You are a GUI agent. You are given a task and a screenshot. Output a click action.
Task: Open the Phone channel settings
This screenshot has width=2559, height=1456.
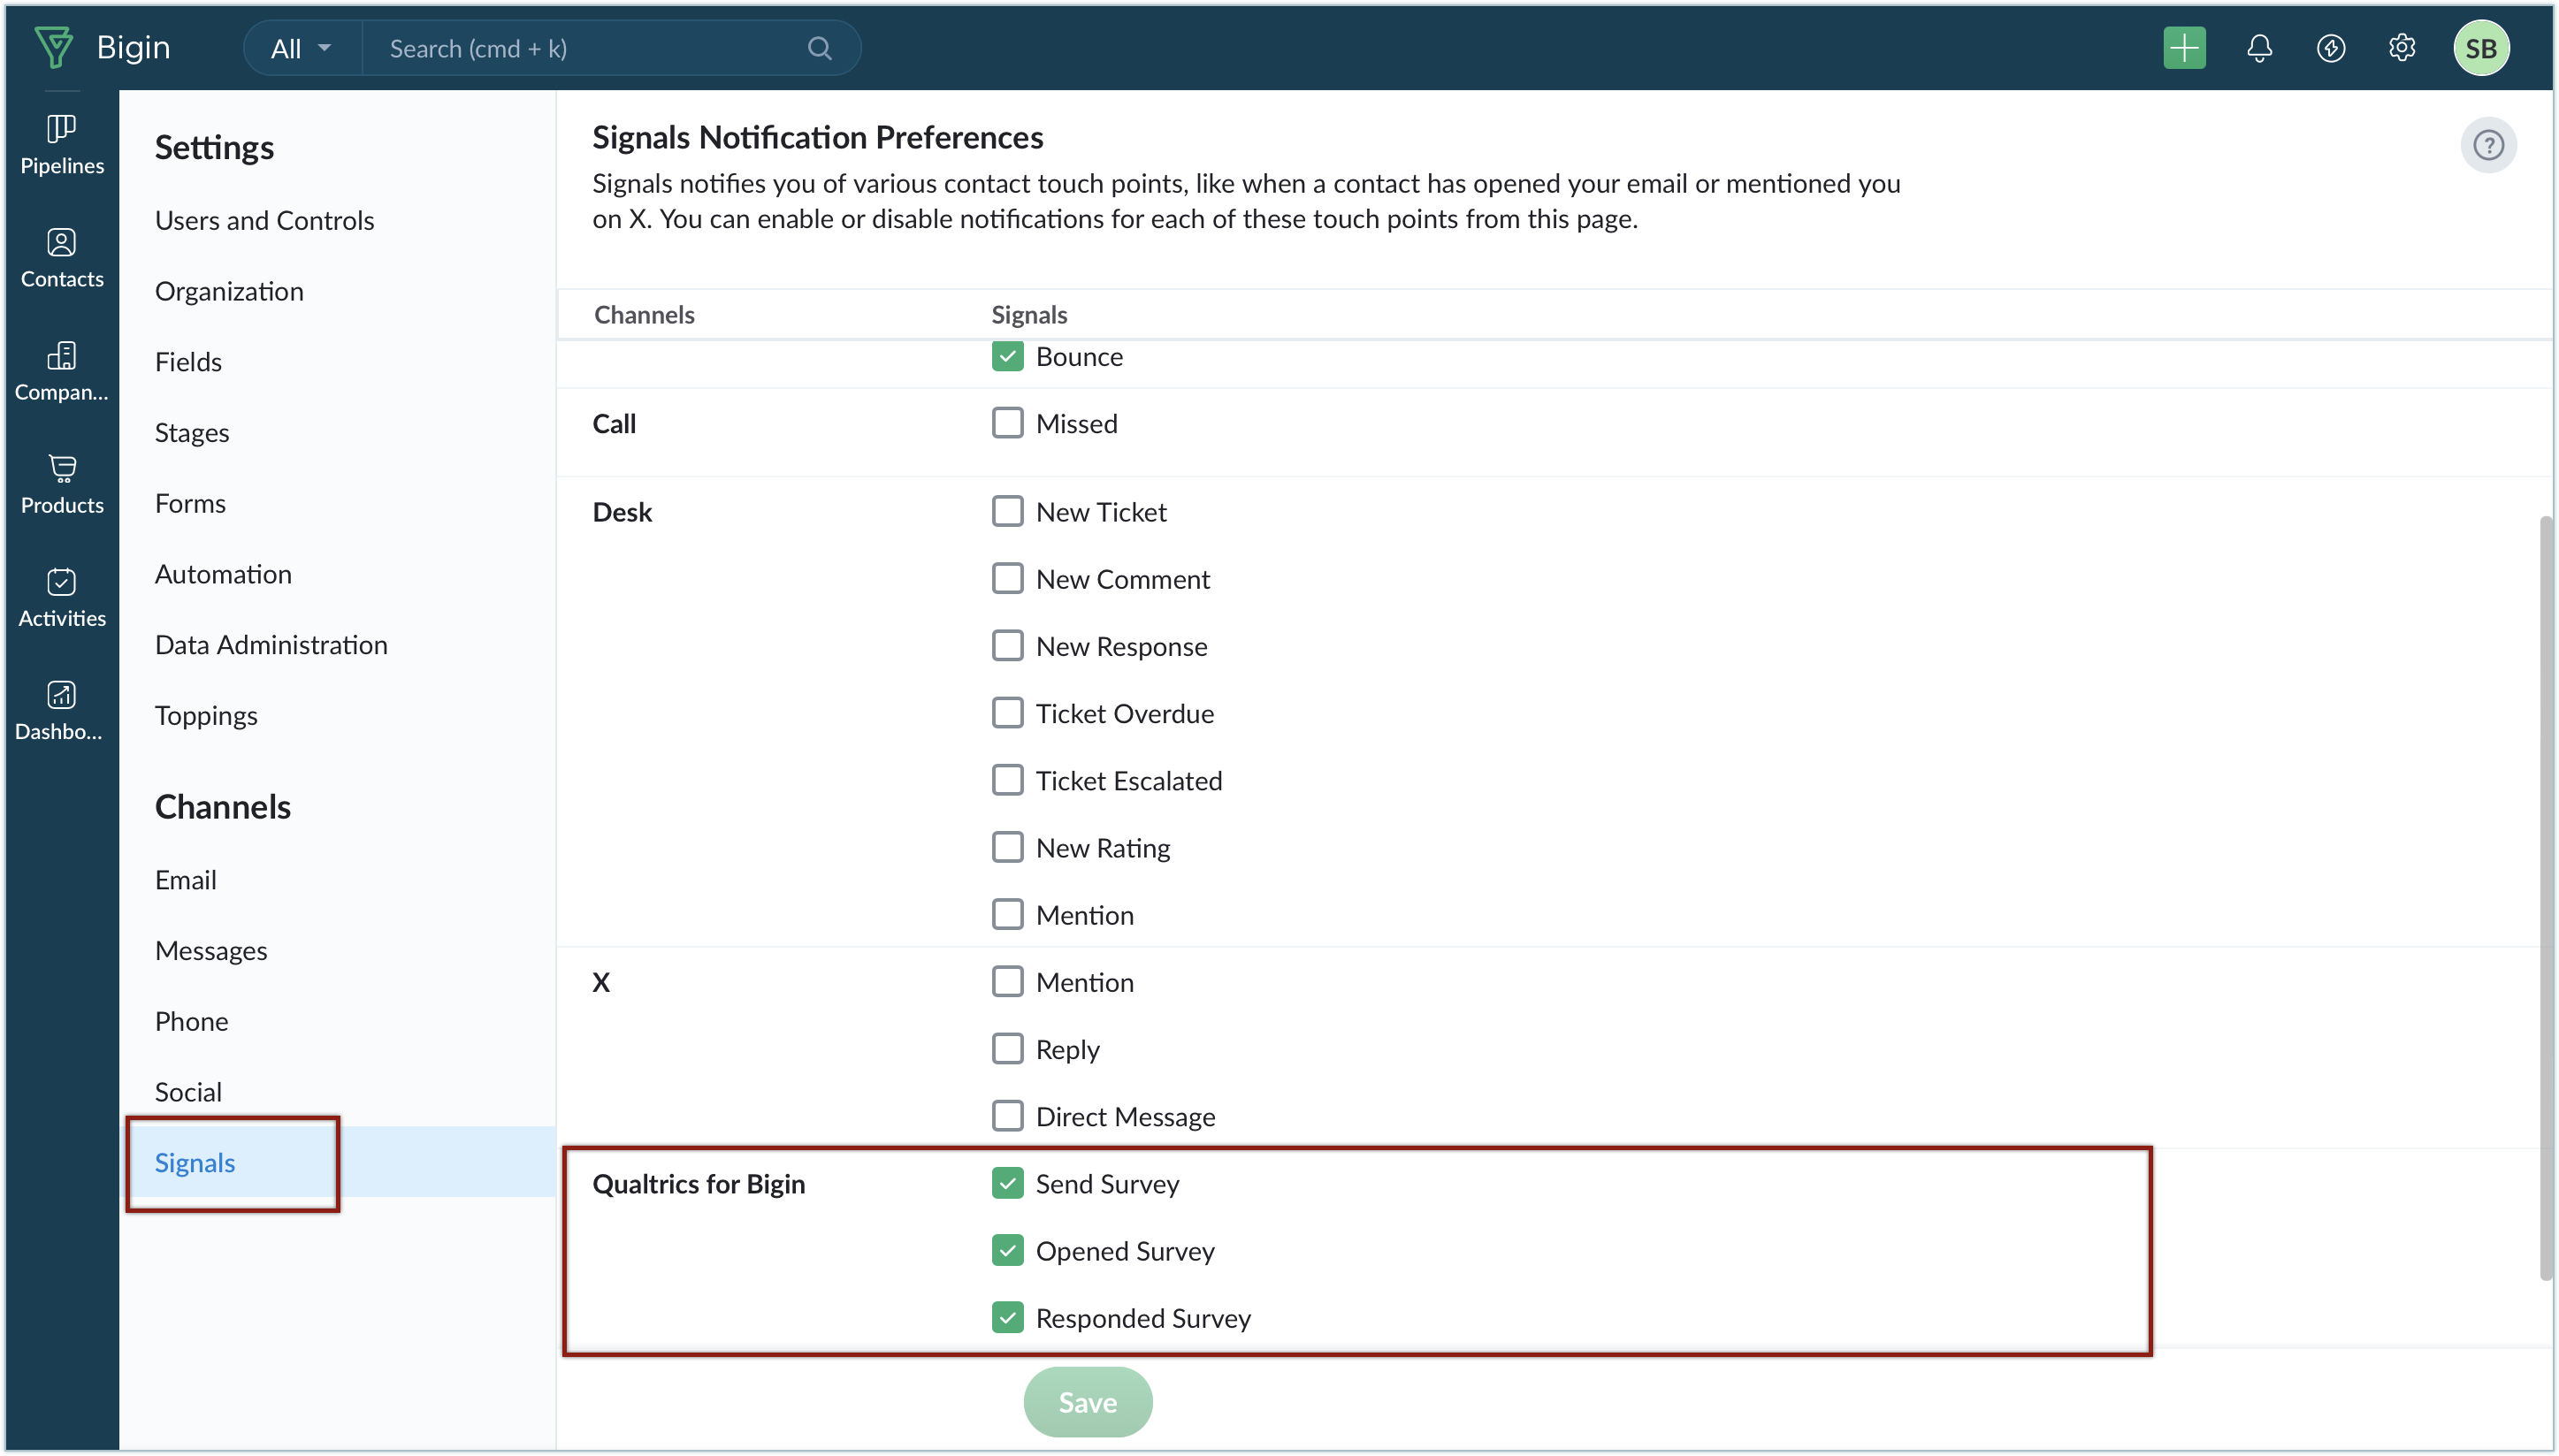[x=191, y=1021]
